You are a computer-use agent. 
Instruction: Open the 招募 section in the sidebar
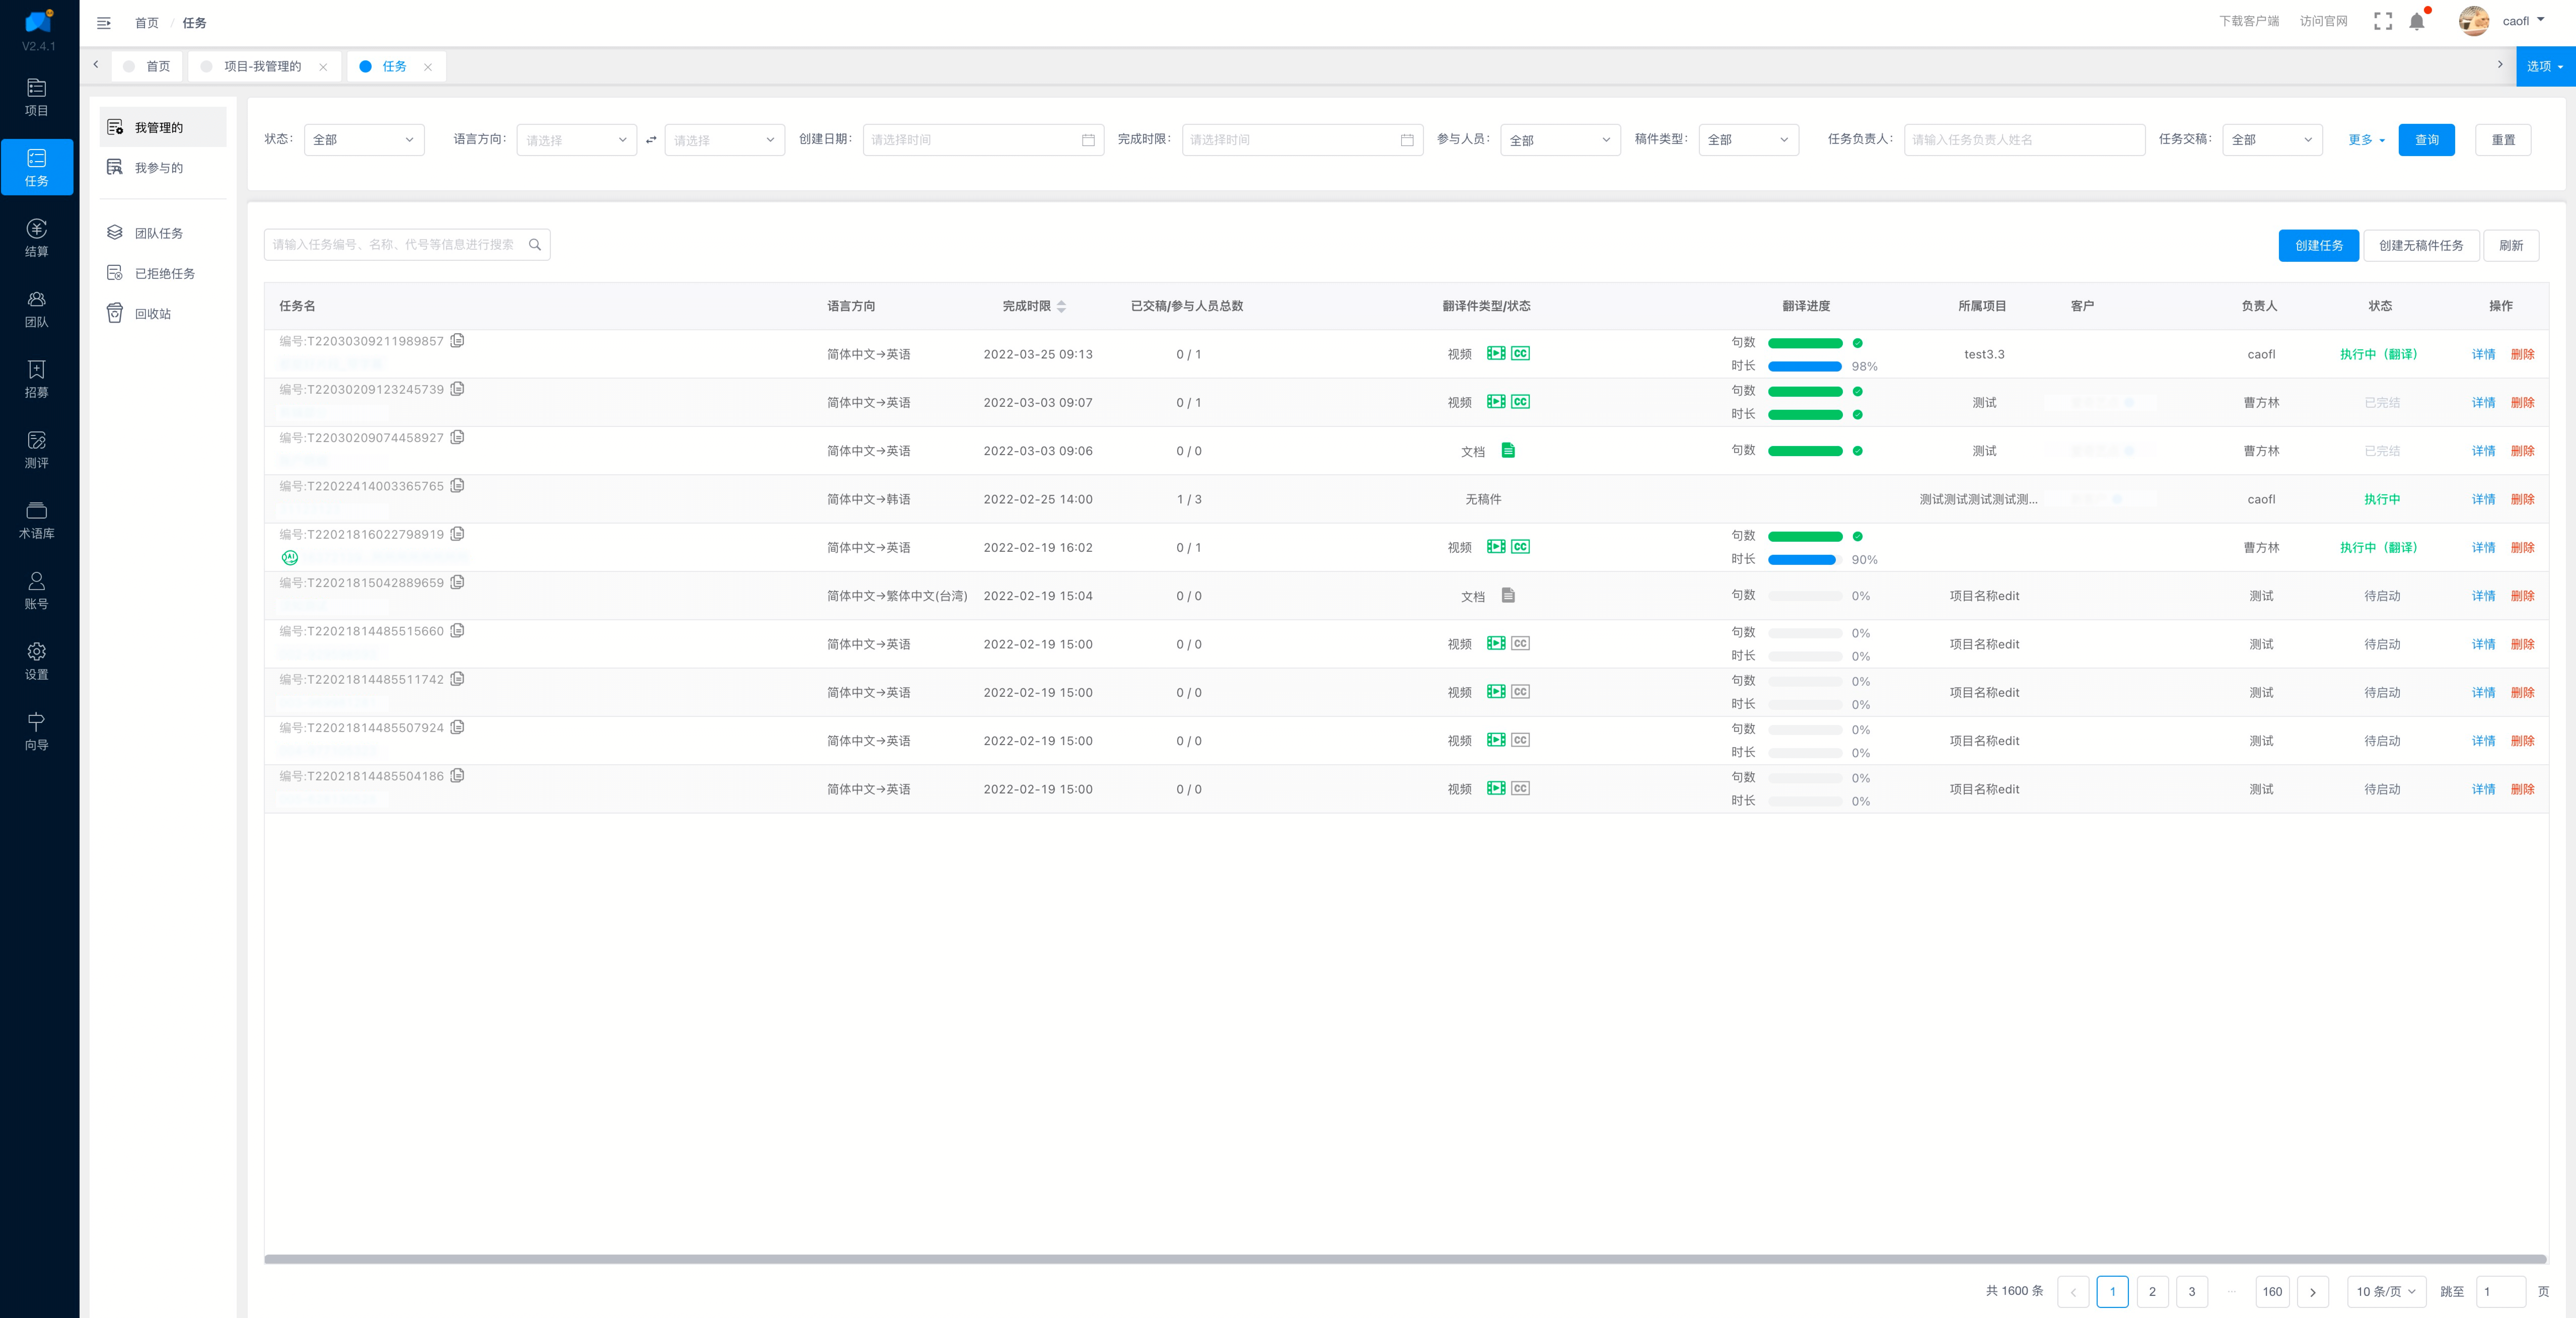(x=37, y=379)
